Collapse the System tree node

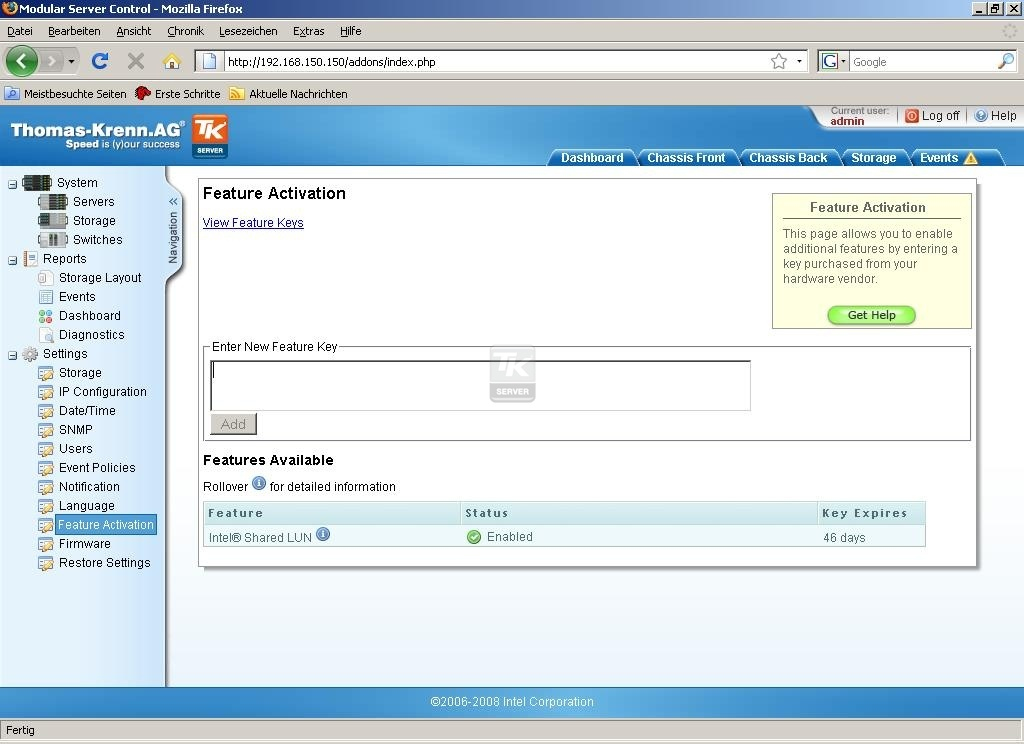tap(13, 183)
